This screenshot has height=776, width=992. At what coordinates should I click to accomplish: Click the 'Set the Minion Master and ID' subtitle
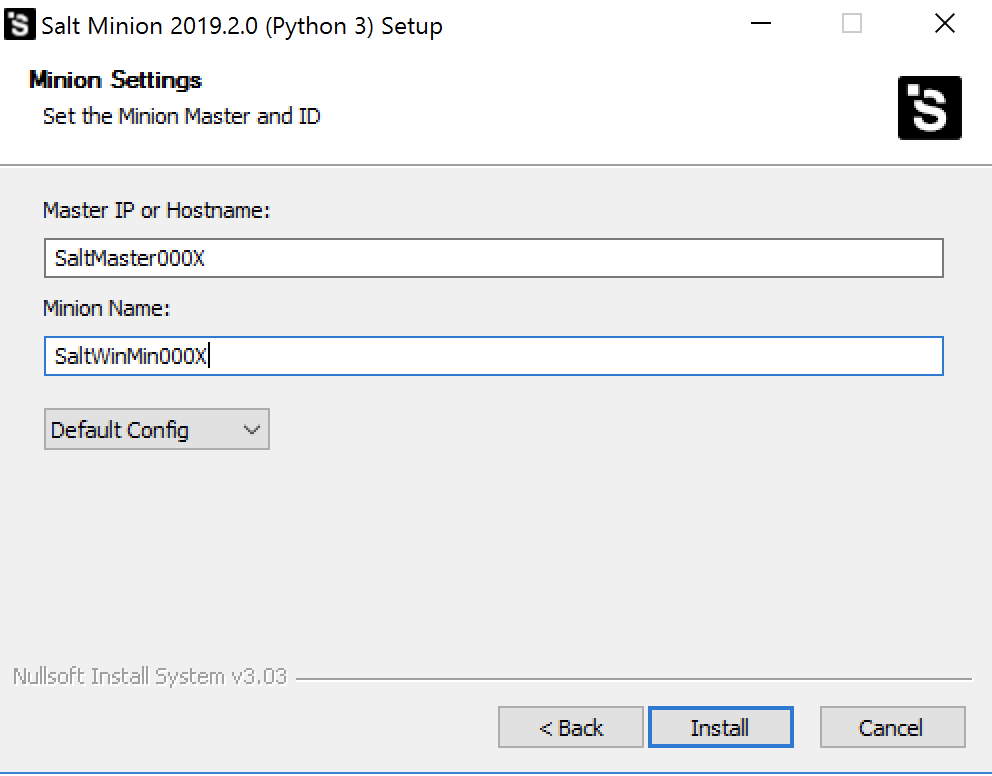point(182,116)
